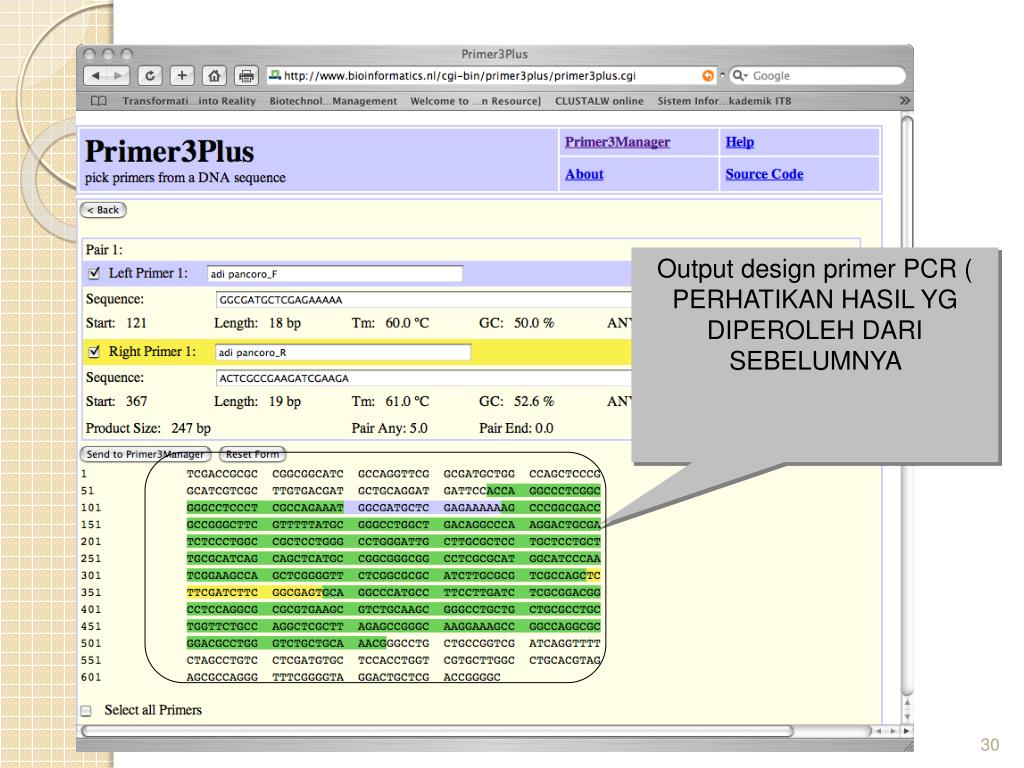The height and width of the screenshot is (768, 1024).
Task: Click the Reset Form button
Action: coord(252,454)
